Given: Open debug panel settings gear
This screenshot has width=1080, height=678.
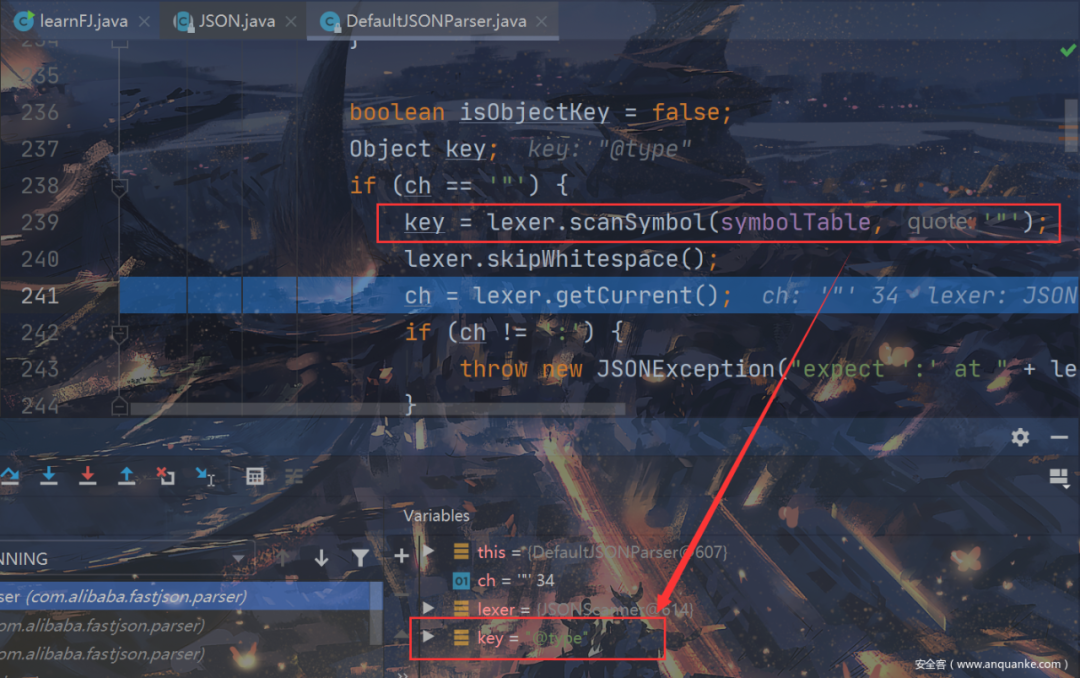Looking at the screenshot, I should (x=1020, y=437).
